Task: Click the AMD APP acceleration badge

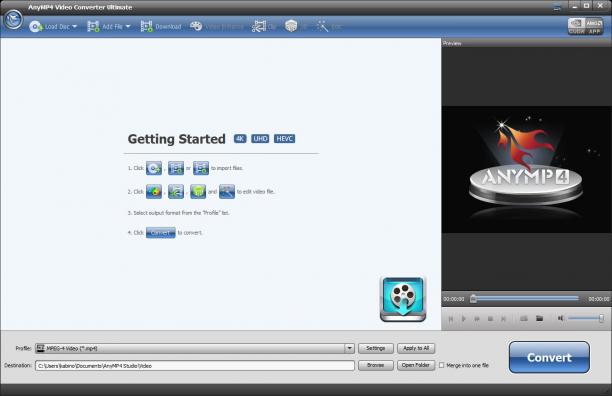Action: click(x=594, y=26)
